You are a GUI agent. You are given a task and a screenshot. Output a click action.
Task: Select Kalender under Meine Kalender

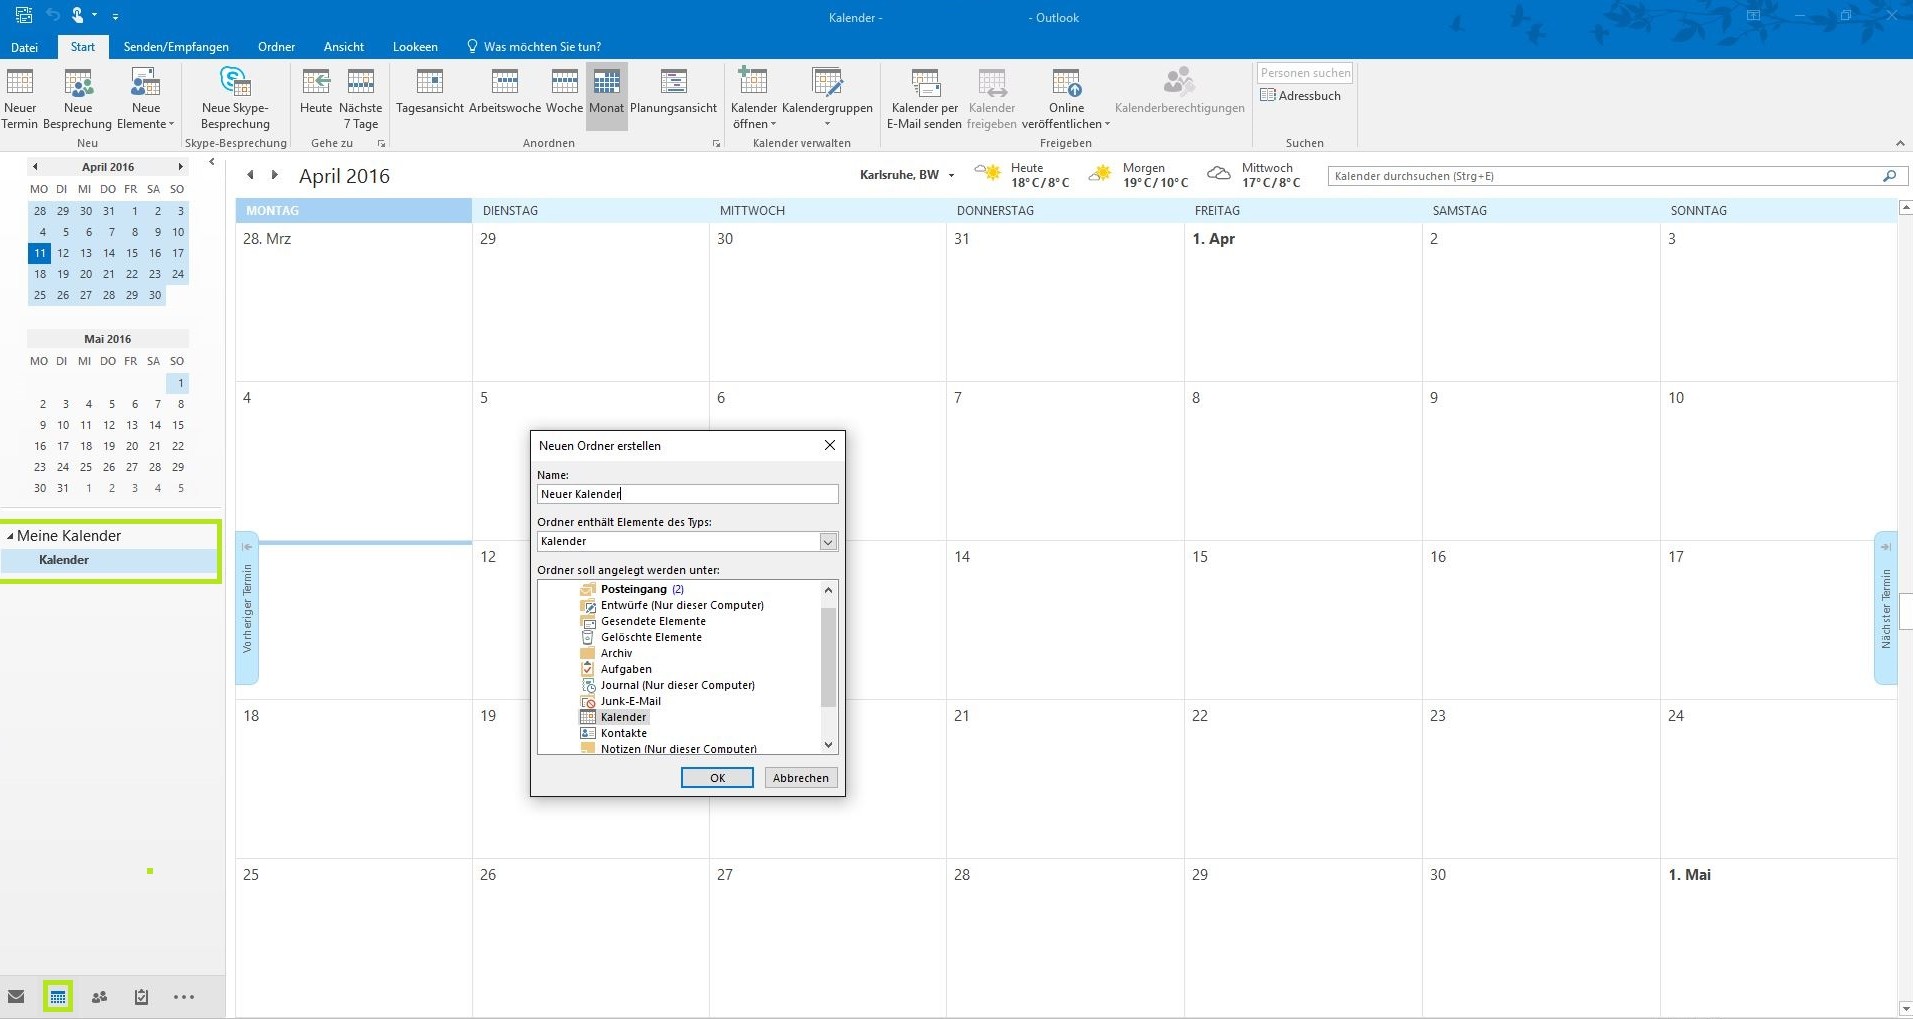(64, 560)
